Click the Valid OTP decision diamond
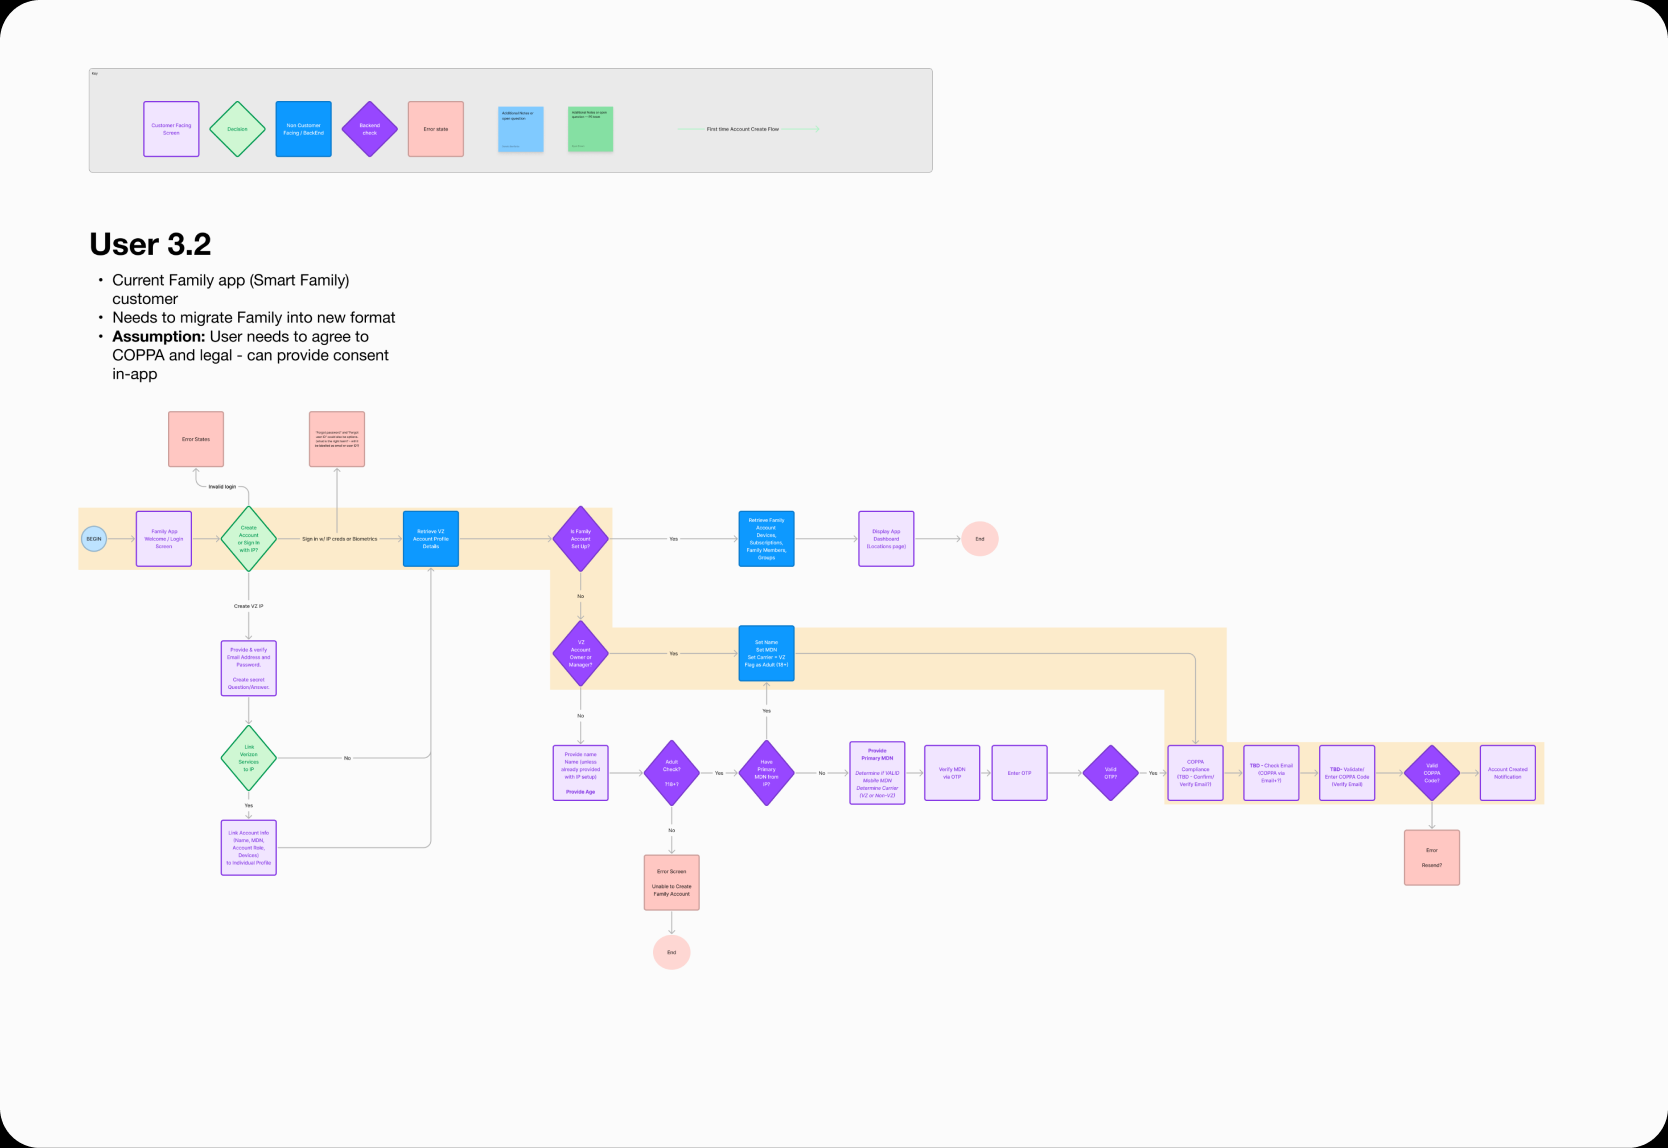Image resolution: width=1668 pixels, height=1148 pixels. (x=1110, y=773)
